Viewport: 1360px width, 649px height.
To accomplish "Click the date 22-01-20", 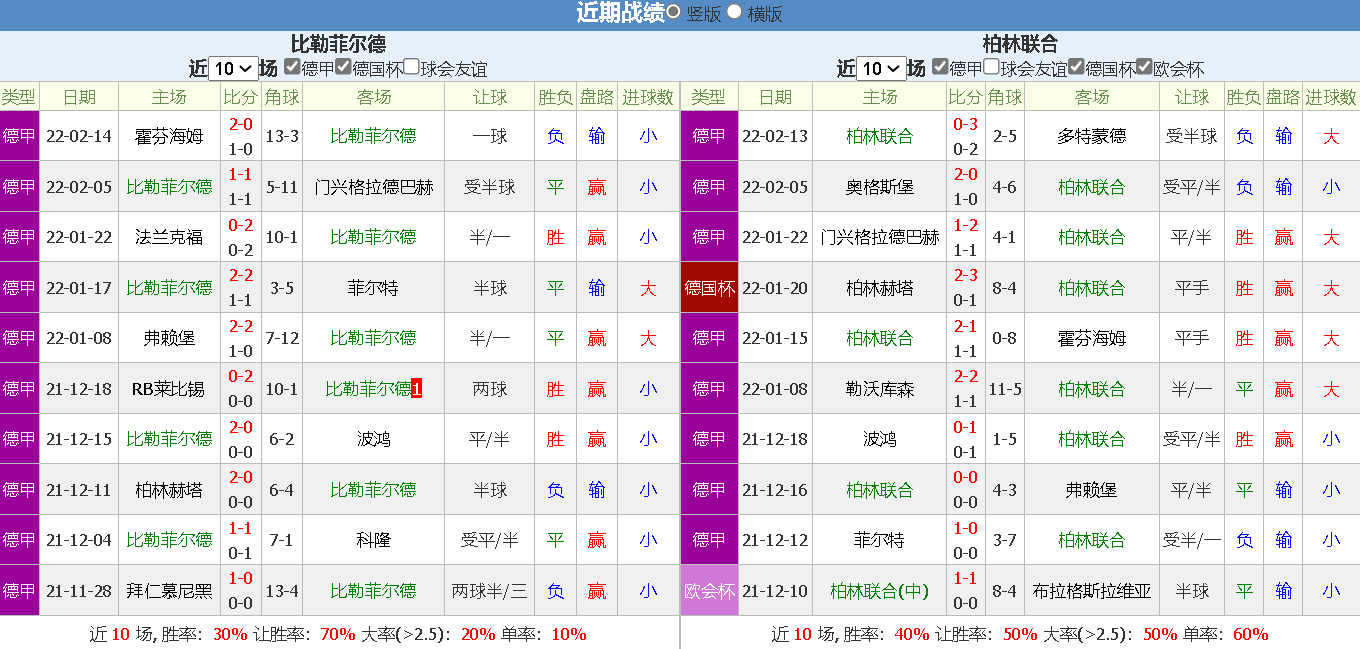I will [775, 288].
